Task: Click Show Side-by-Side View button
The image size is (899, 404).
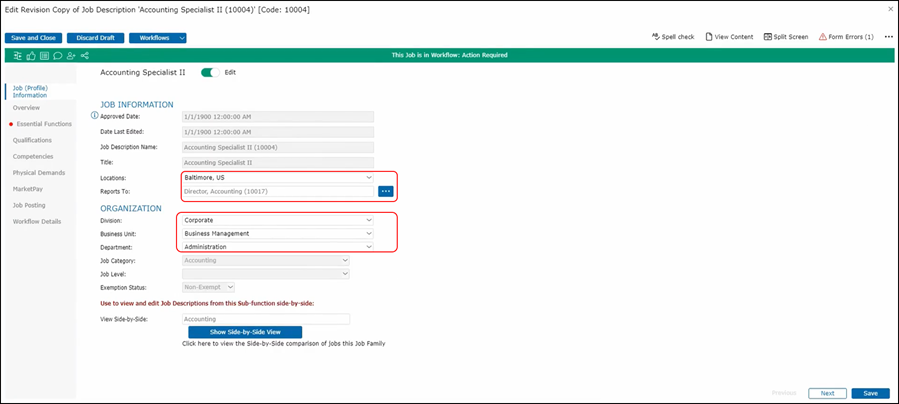Action: pyautogui.click(x=245, y=332)
